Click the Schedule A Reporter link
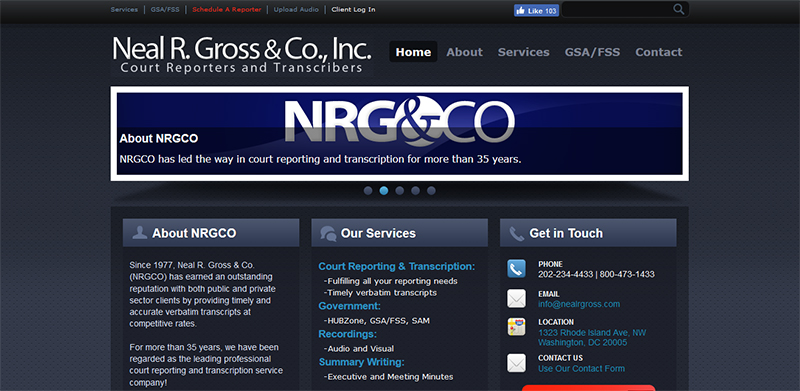 [x=227, y=10]
